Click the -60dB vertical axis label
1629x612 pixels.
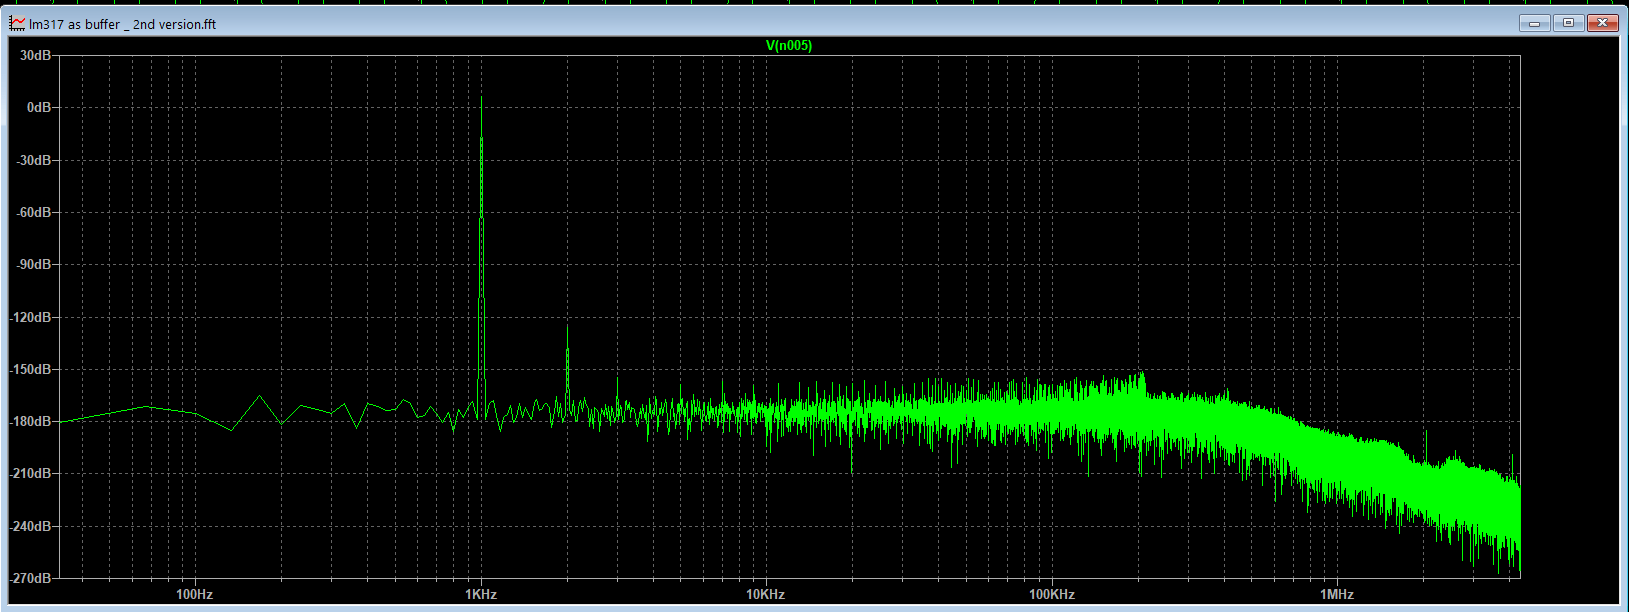pyautogui.click(x=34, y=212)
